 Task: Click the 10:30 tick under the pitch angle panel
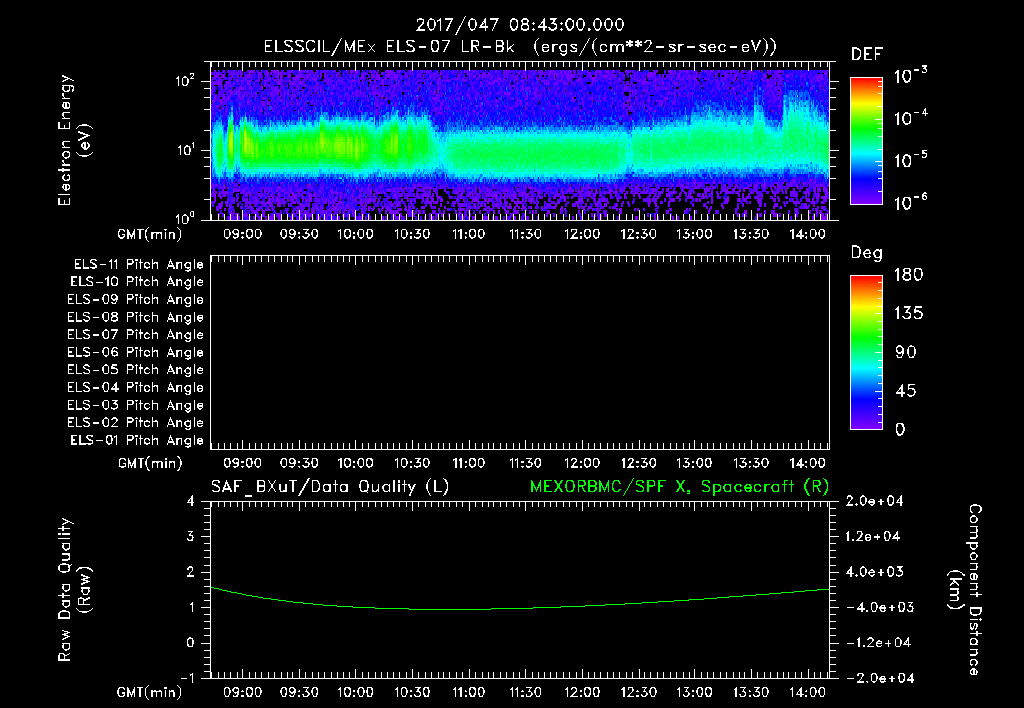(412, 464)
